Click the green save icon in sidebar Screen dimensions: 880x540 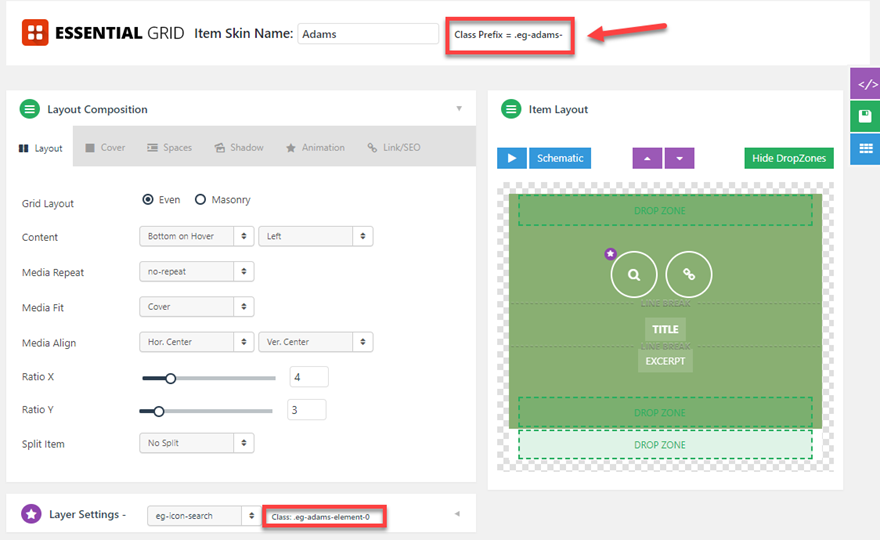[865, 117]
